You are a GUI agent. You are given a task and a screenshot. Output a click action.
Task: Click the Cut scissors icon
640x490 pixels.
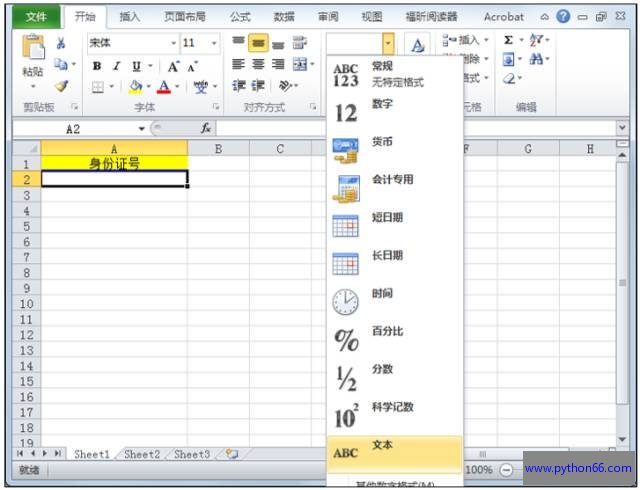pyautogui.click(x=61, y=43)
